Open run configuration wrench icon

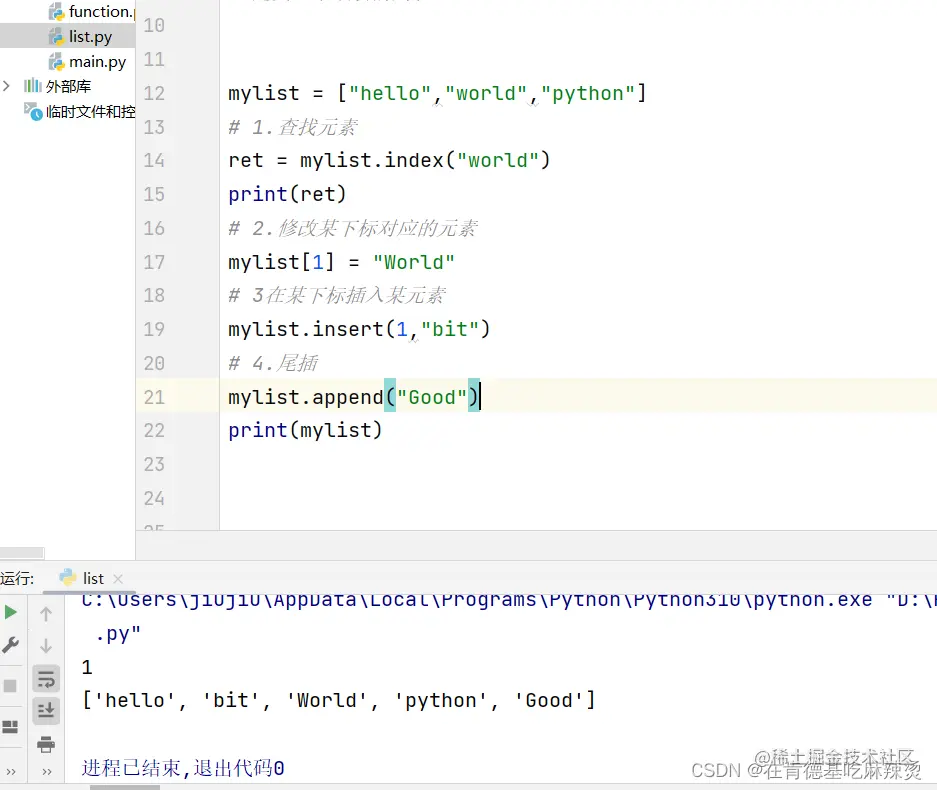tap(10, 644)
